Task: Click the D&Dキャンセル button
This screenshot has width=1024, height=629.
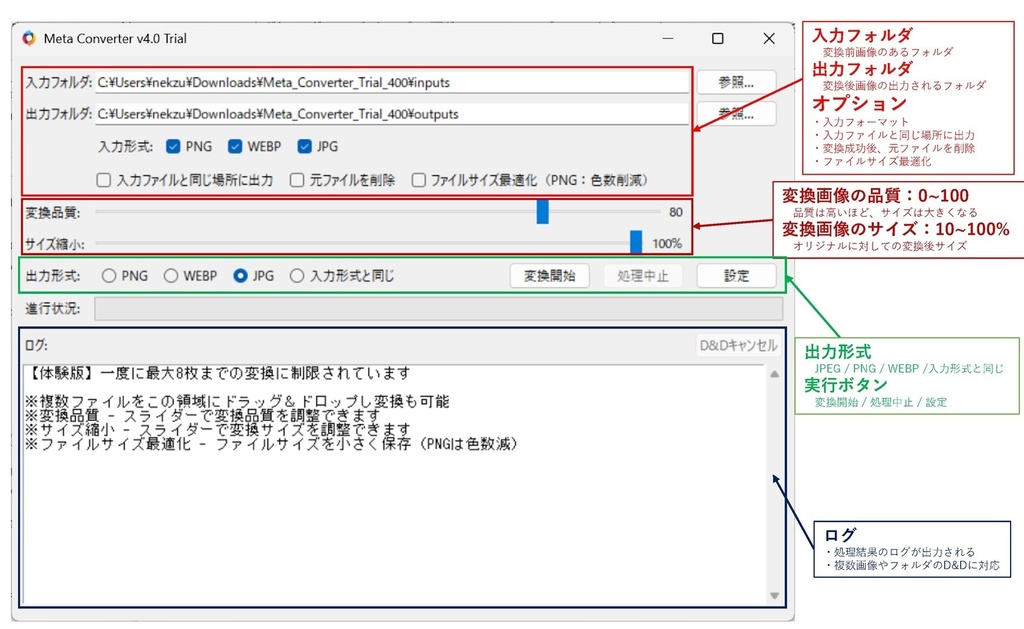Action: click(739, 345)
